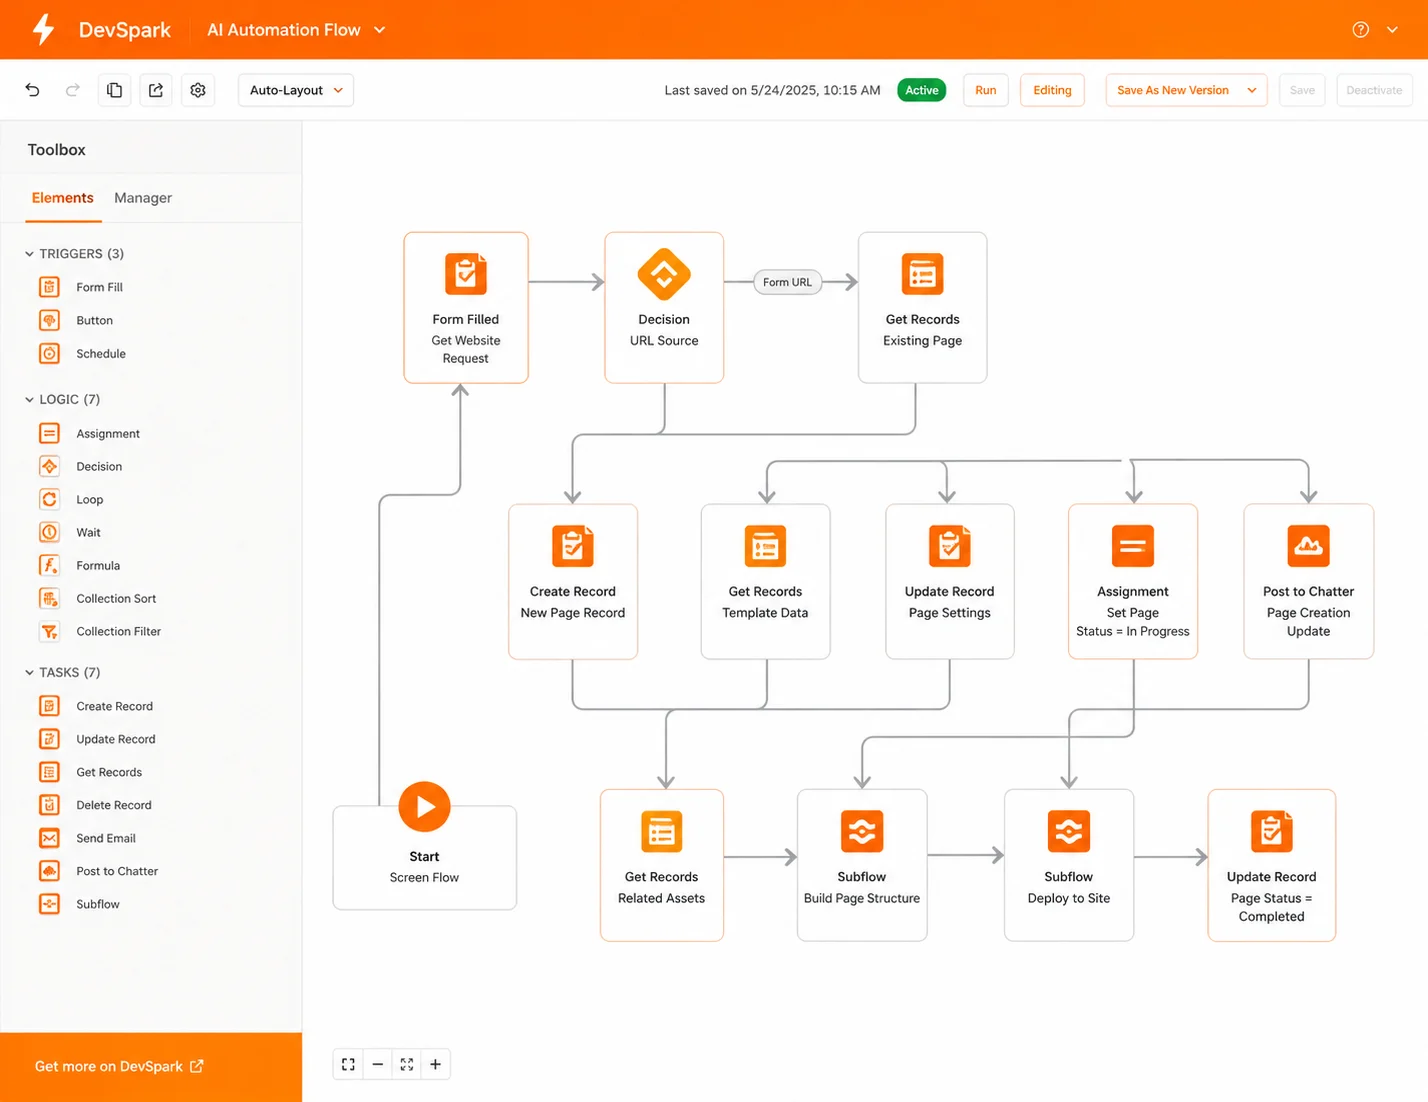Select the Wait logic icon
The image size is (1428, 1102).
point(49,532)
